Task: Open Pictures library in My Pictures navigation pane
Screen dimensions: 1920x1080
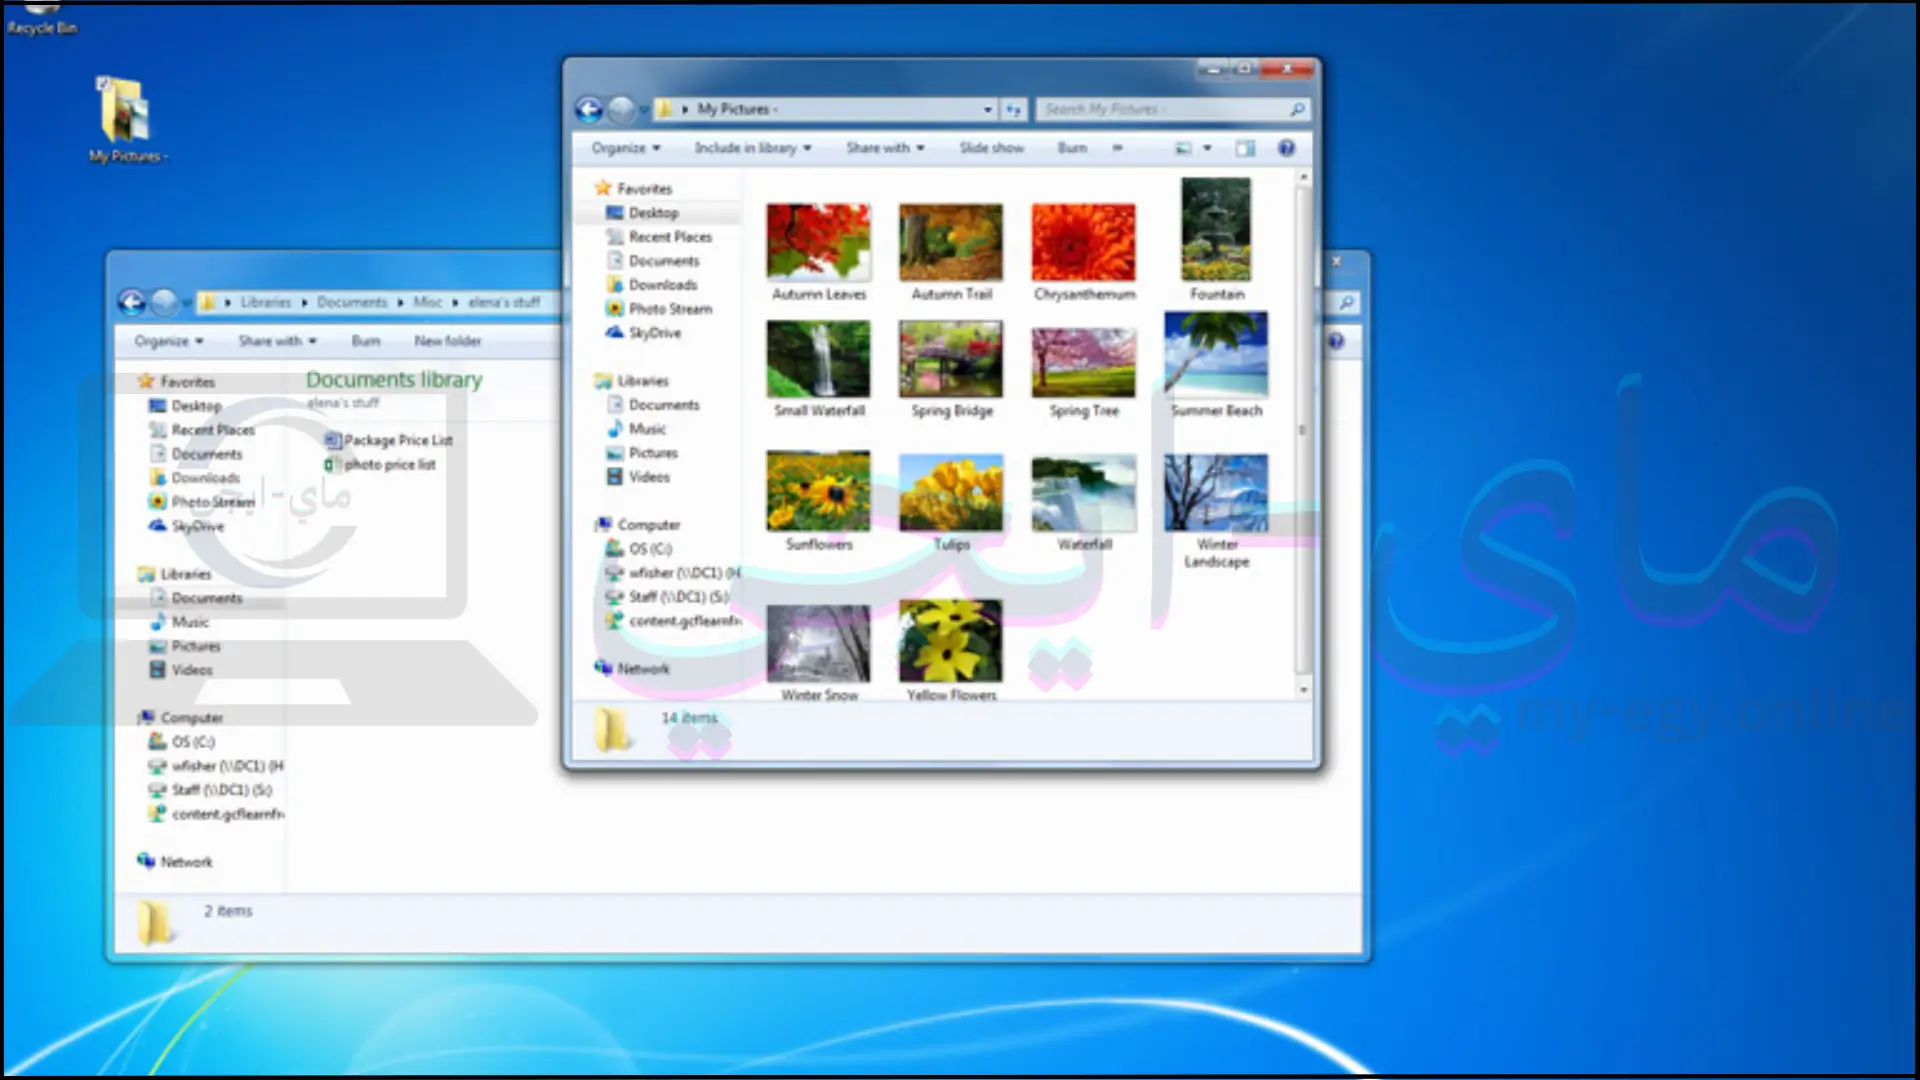Action: pyautogui.click(x=642, y=453)
